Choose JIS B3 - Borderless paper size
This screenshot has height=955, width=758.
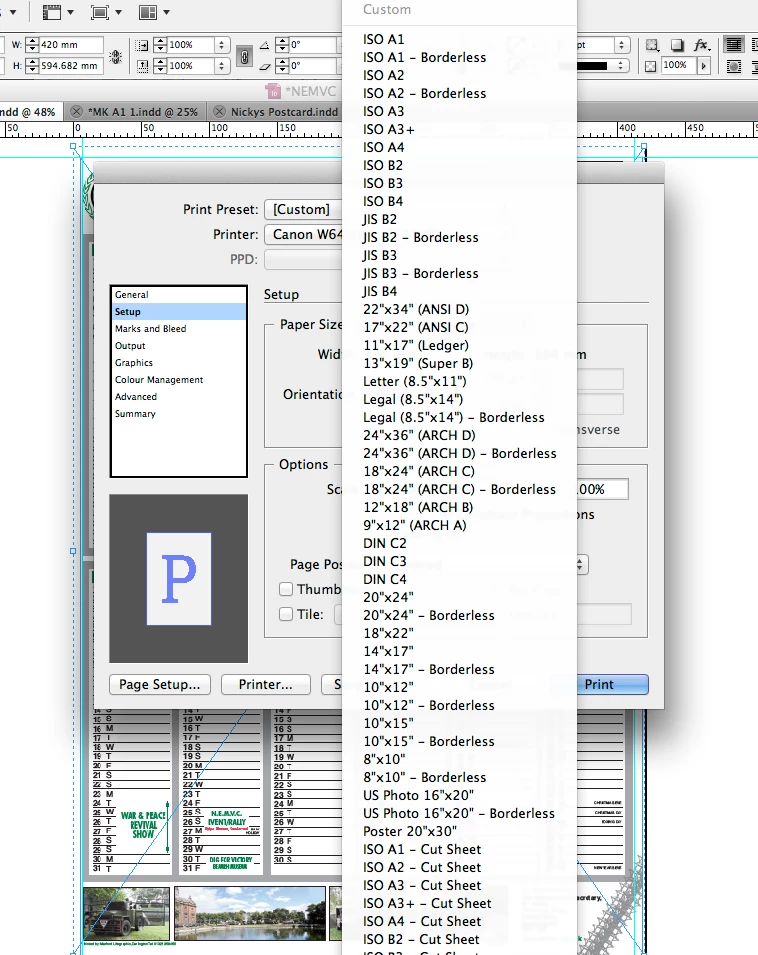pos(460,273)
